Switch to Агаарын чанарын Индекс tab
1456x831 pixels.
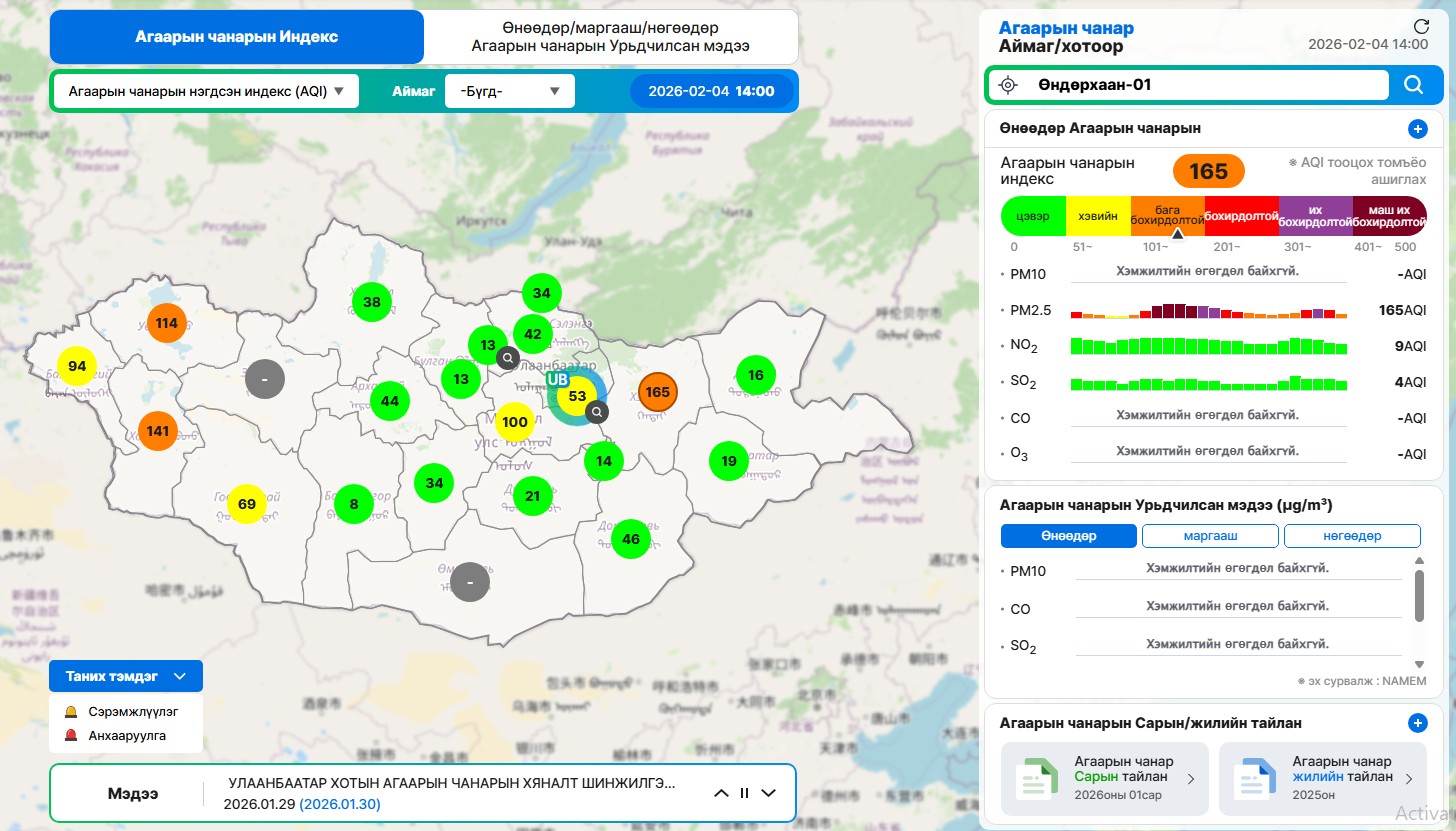coord(237,37)
